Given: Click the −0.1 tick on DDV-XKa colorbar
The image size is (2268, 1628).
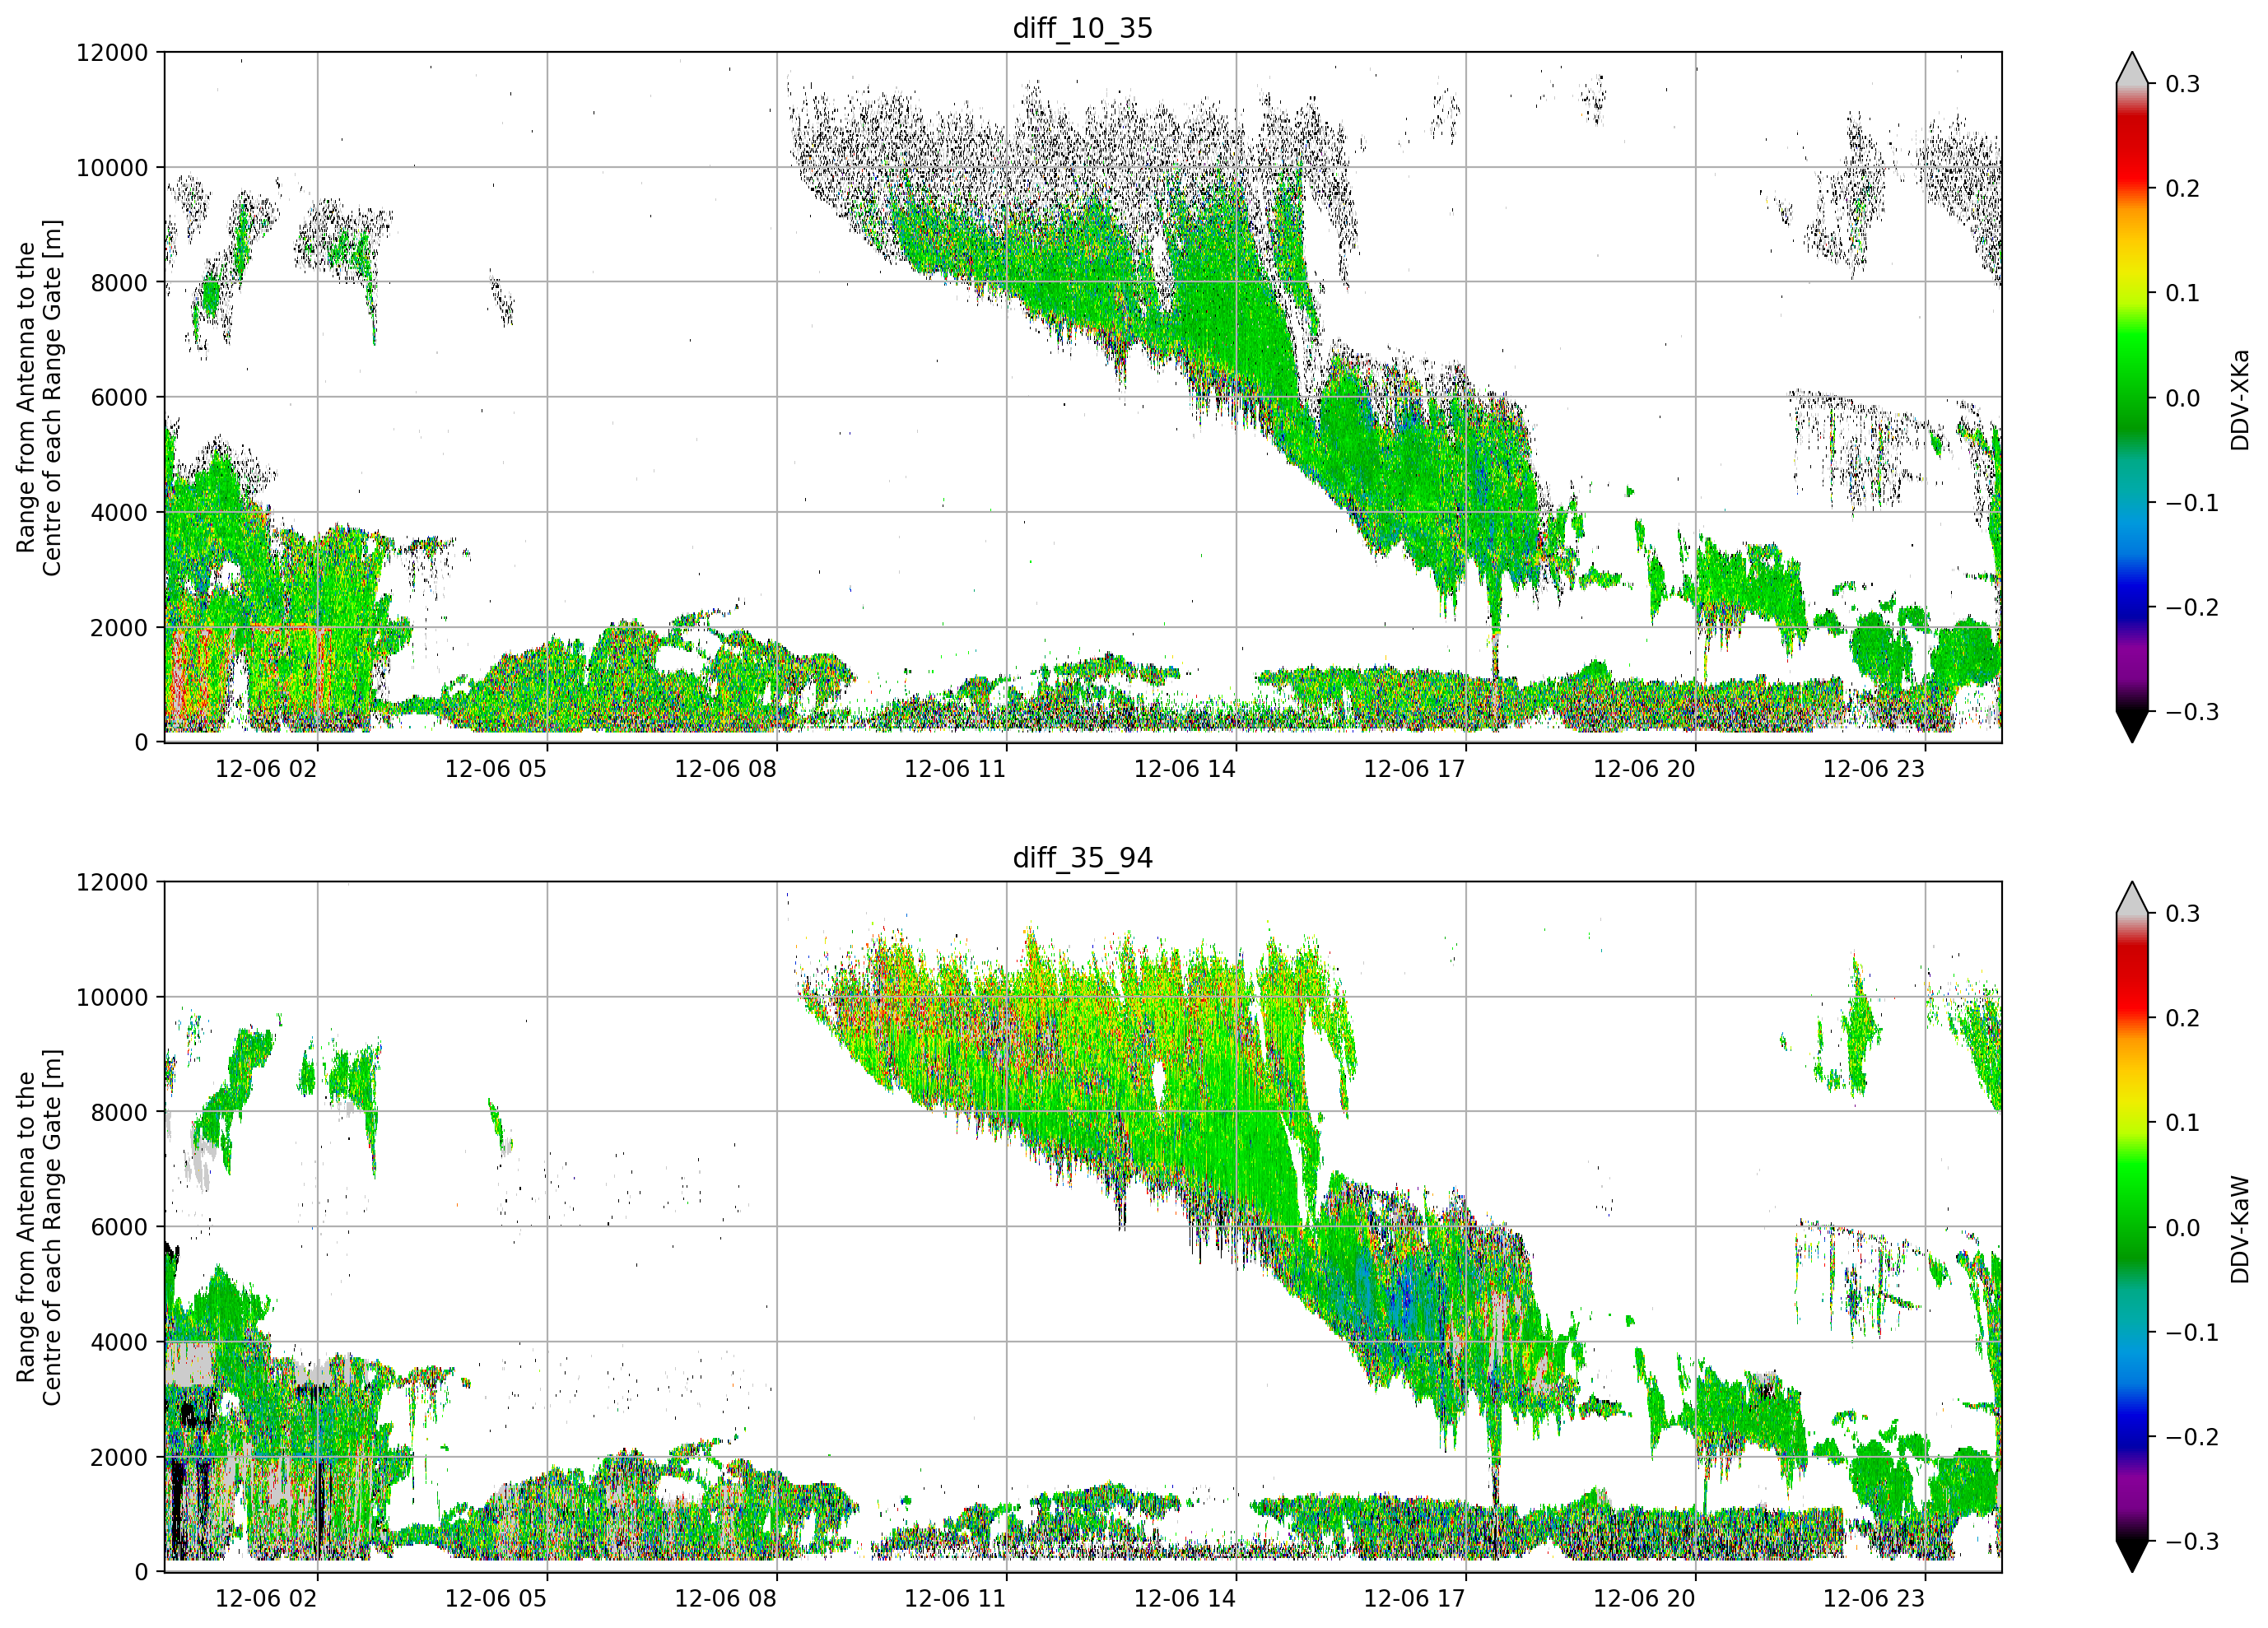Looking at the screenshot, I should [x=2192, y=503].
